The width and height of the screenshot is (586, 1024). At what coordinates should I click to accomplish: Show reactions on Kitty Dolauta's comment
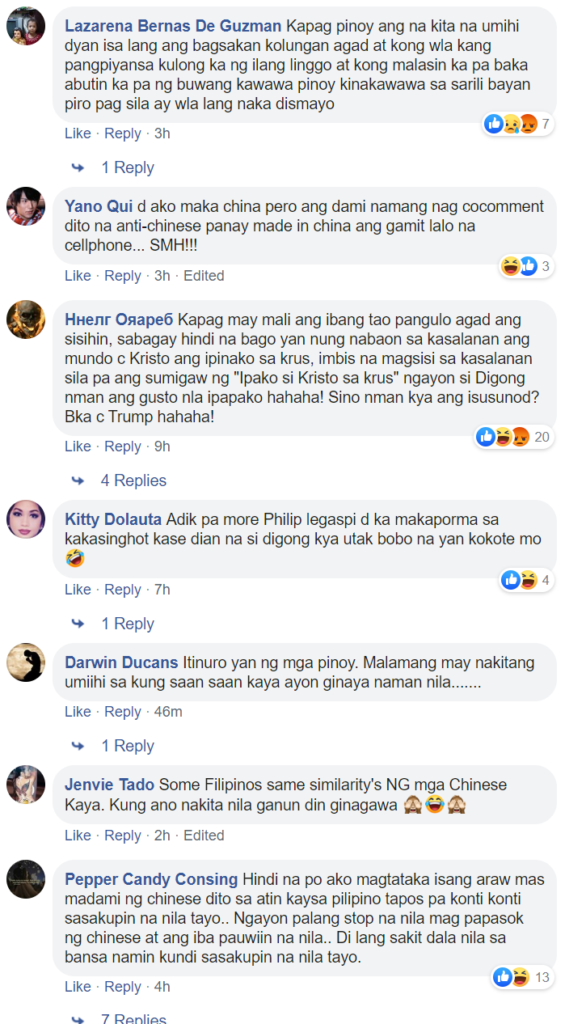coord(526,580)
